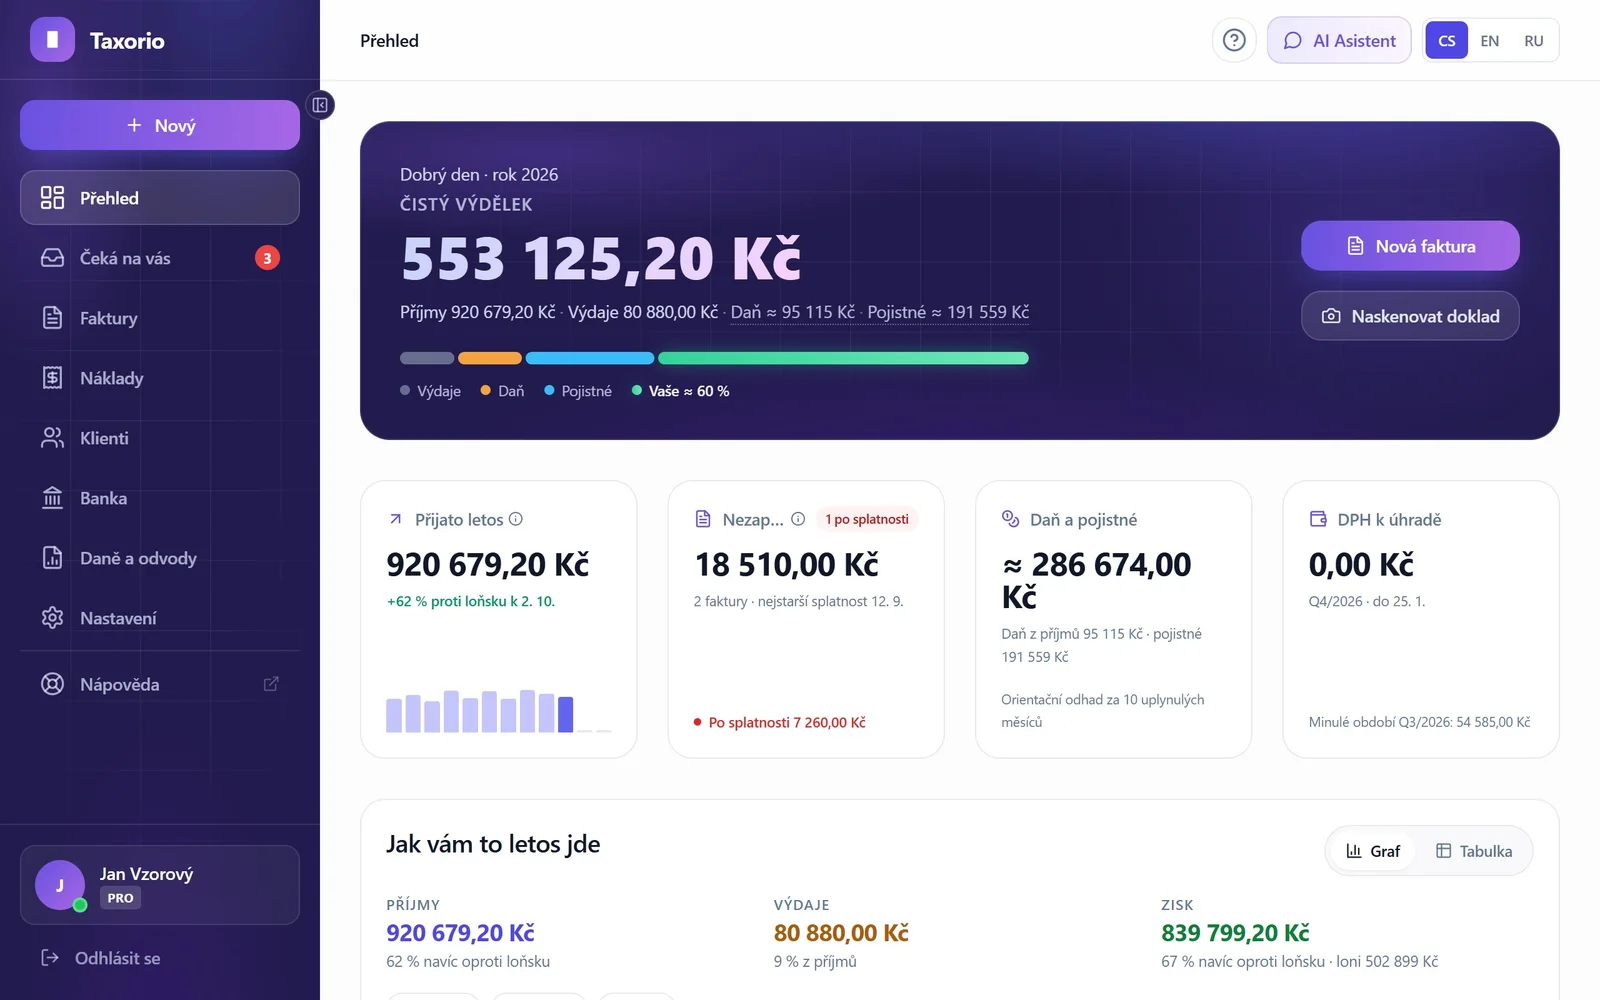Click the Přehled dashboard grid icon
The image size is (1600, 1000).
coord(52,198)
